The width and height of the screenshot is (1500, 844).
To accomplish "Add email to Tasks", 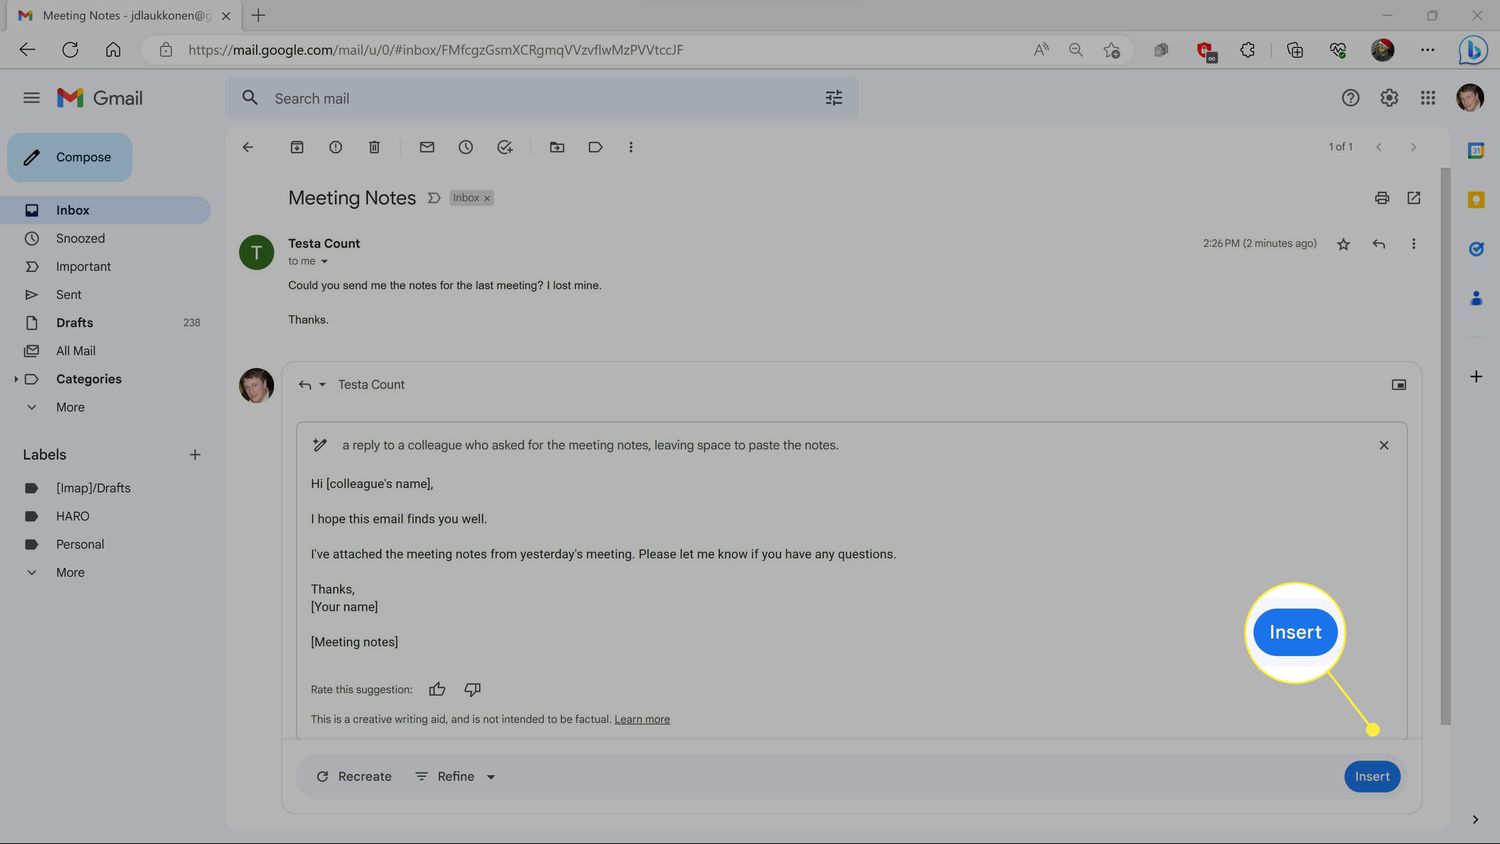I will click(x=505, y=147).
